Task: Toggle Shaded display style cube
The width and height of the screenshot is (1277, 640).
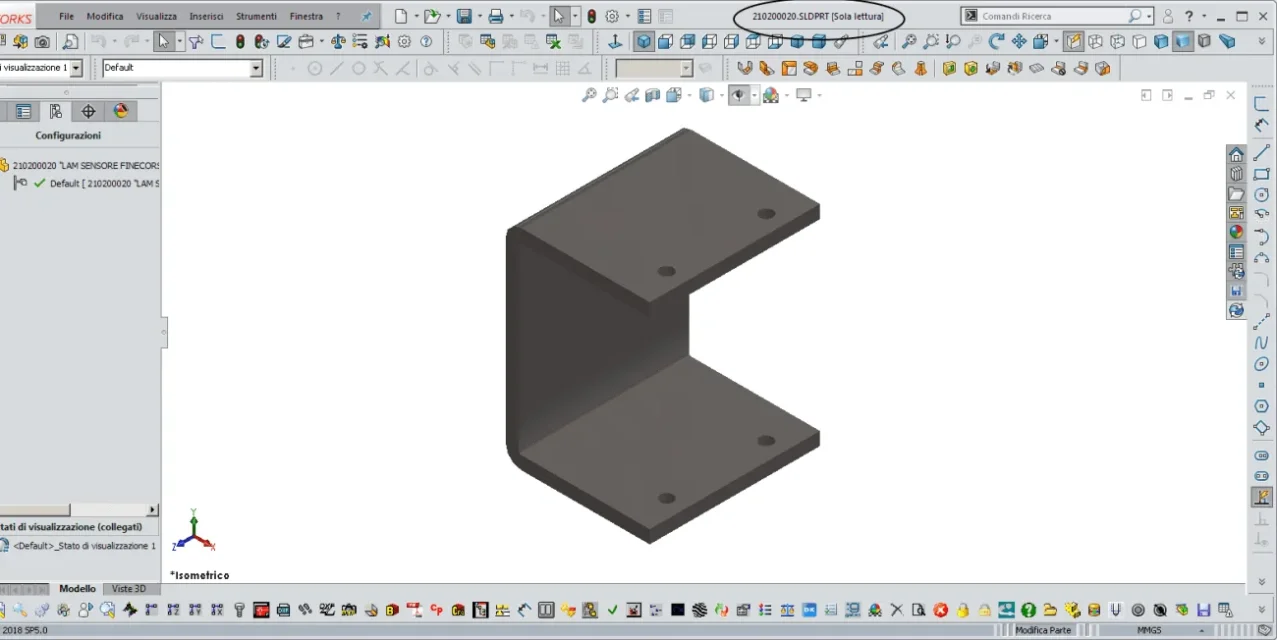Action: pos(1183,42)
